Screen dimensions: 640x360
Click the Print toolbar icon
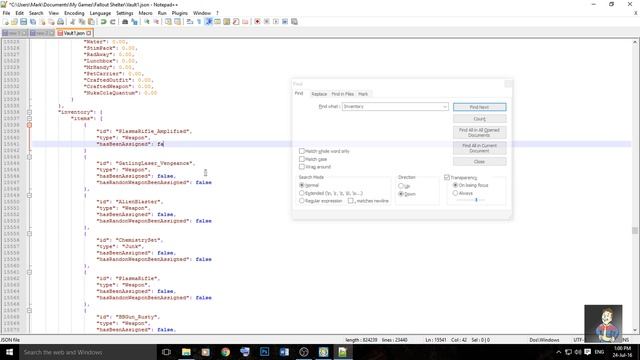click(x=60, y=22)
